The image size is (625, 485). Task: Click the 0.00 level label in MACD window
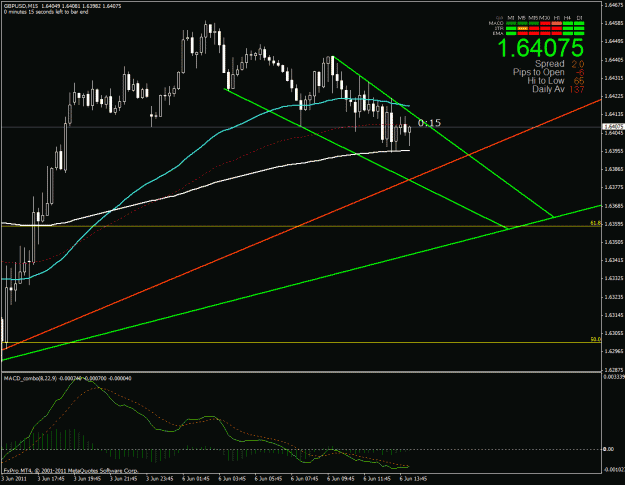[608, 449]
